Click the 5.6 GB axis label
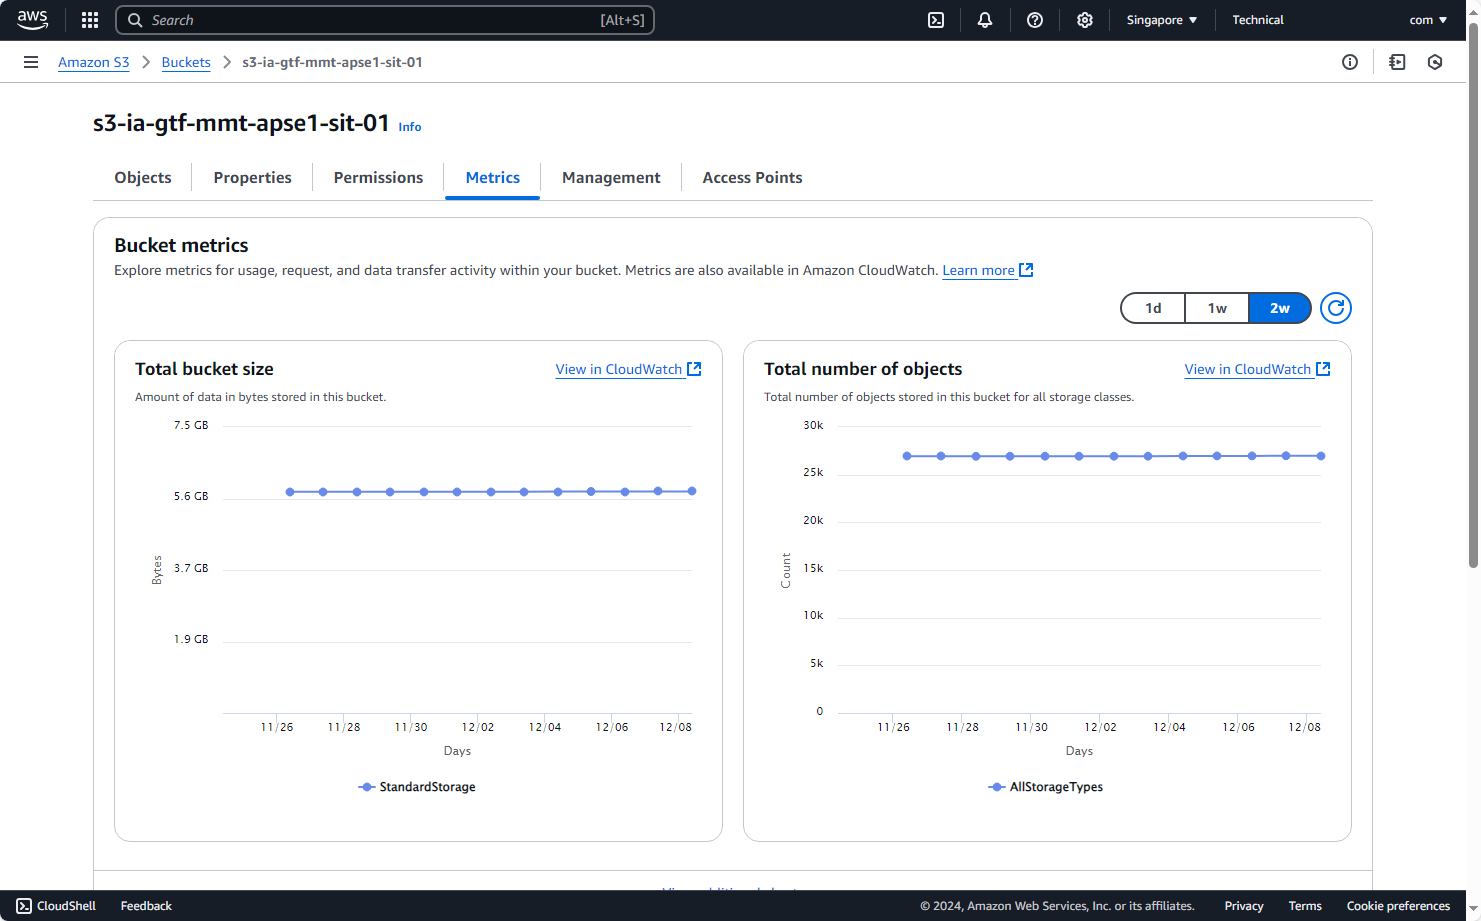 191,496
